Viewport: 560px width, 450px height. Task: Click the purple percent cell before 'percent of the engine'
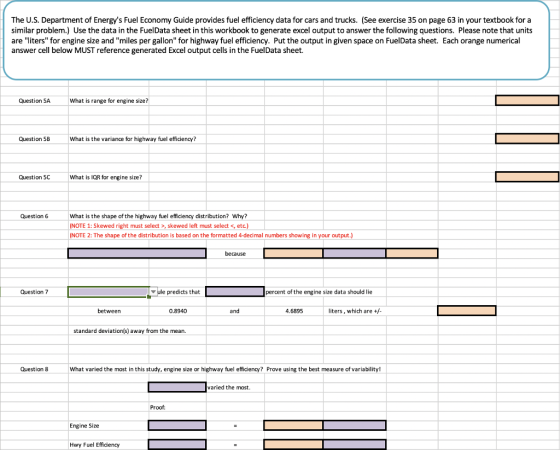[x=235, y=292]
